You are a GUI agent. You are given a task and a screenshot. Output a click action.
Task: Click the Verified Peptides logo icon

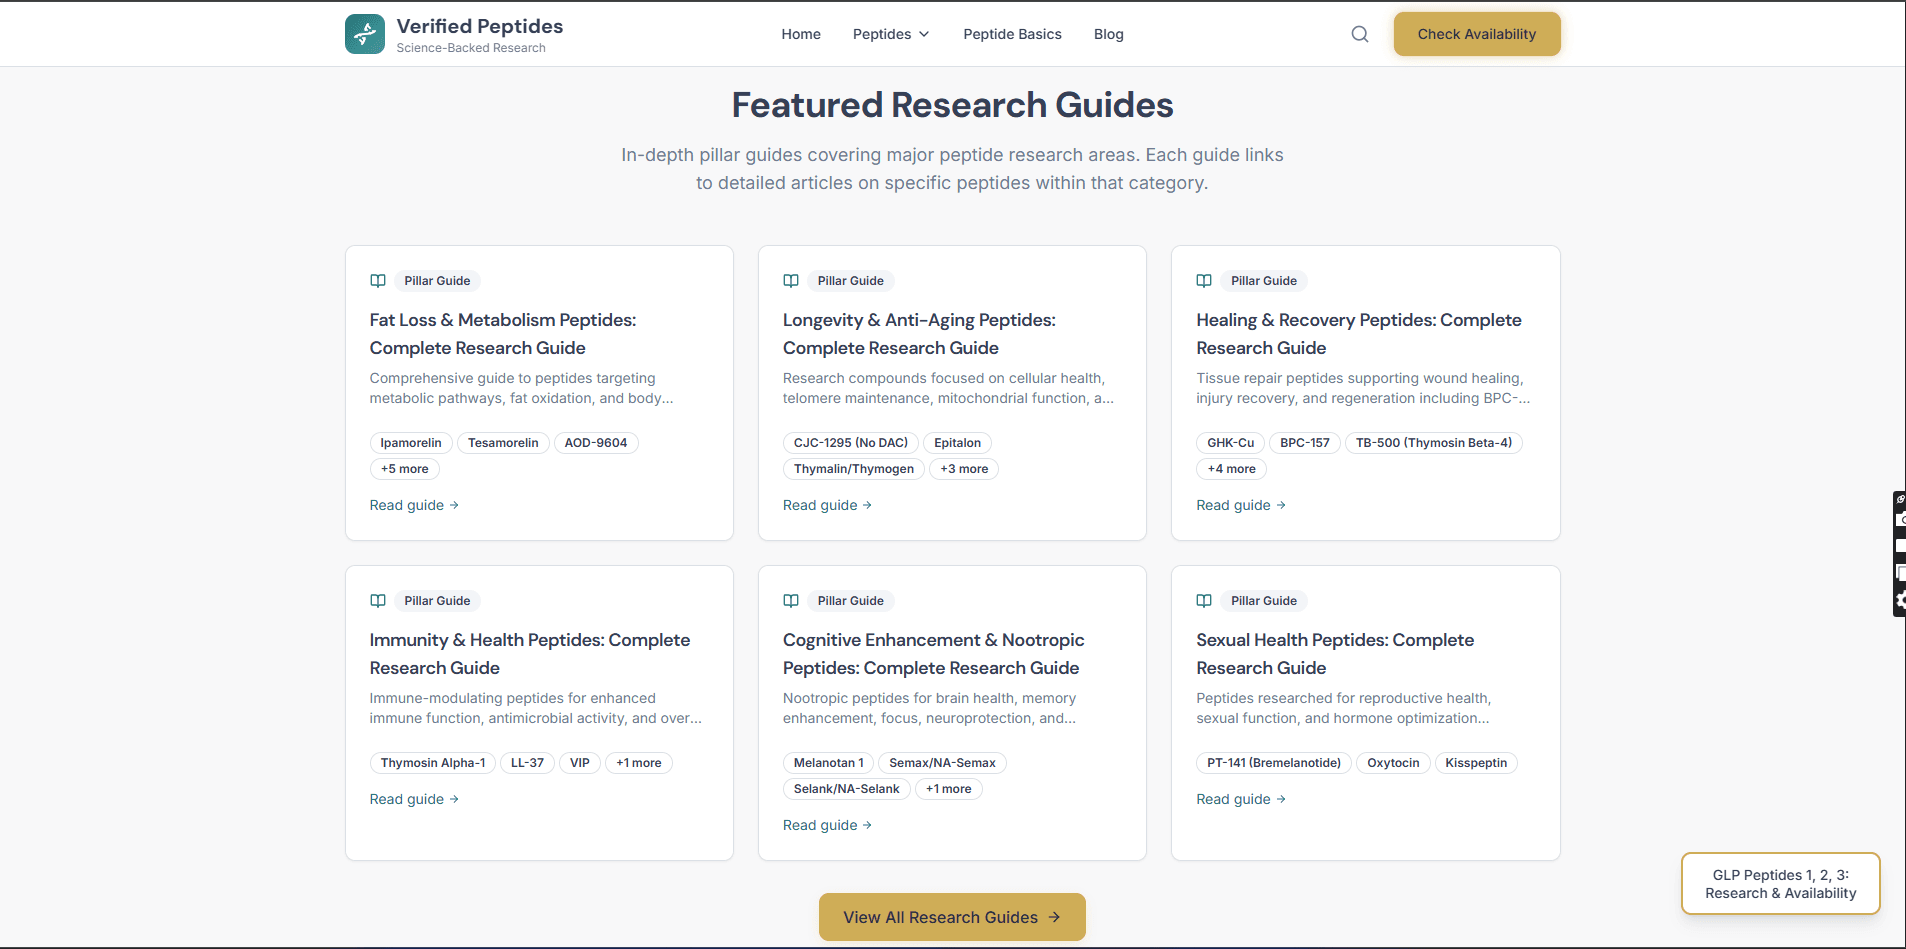[x=364, y=33]
